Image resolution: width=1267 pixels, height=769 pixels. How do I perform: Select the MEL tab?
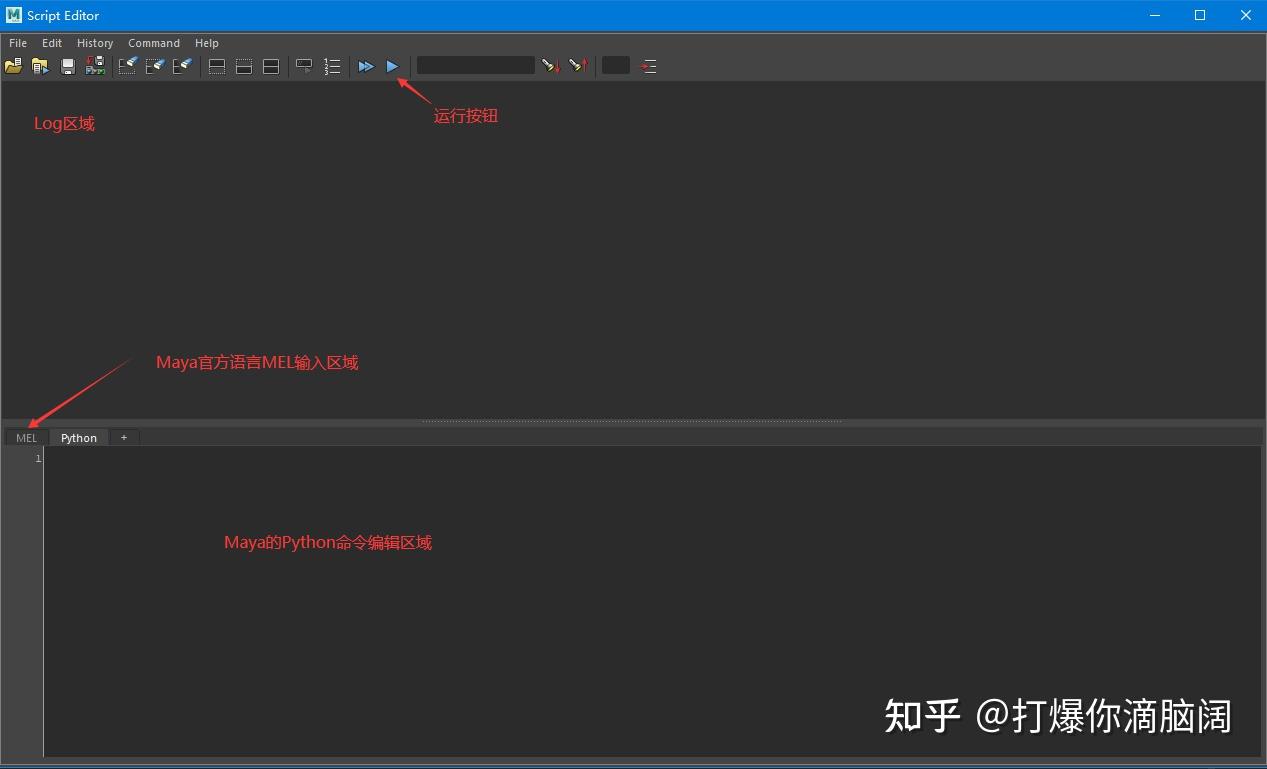[25, 437]
